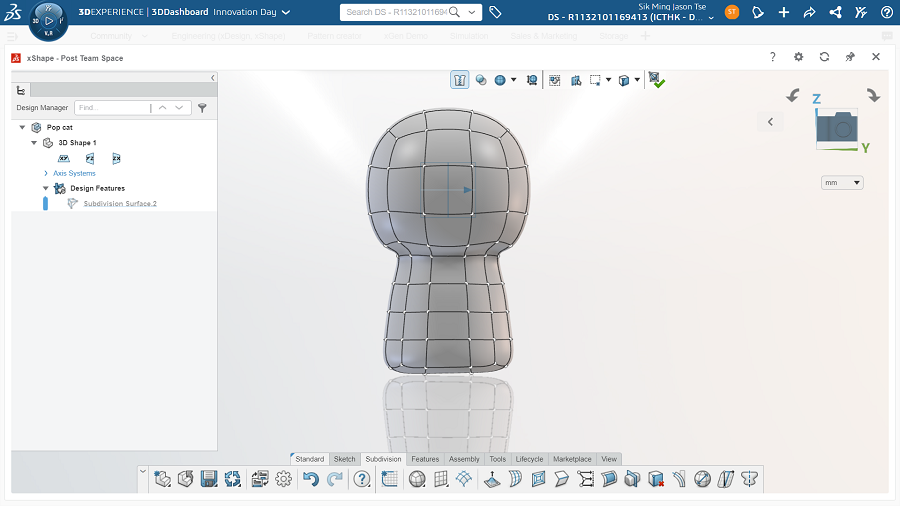Pin the xShape widget panel
900x506 pixels.
850,57
